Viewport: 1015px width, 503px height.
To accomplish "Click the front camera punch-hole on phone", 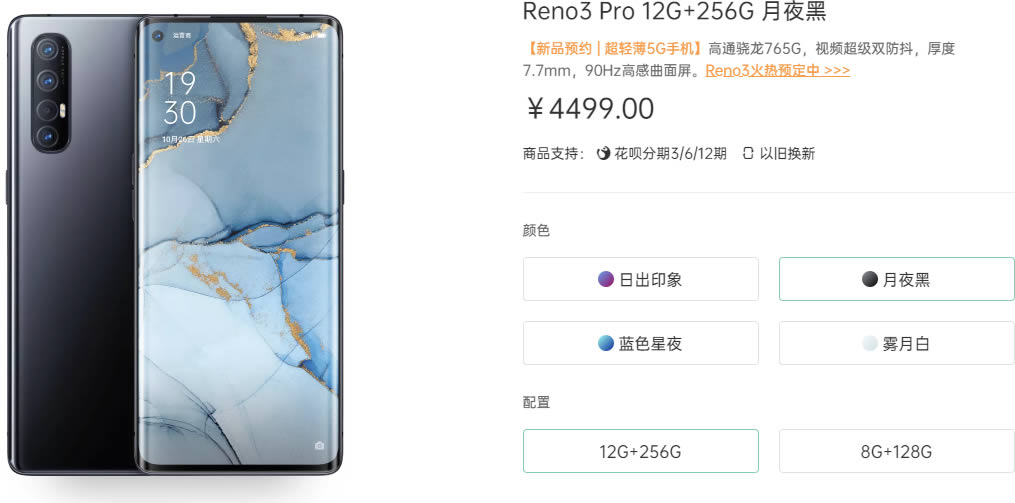I will (x=157, y=36).
